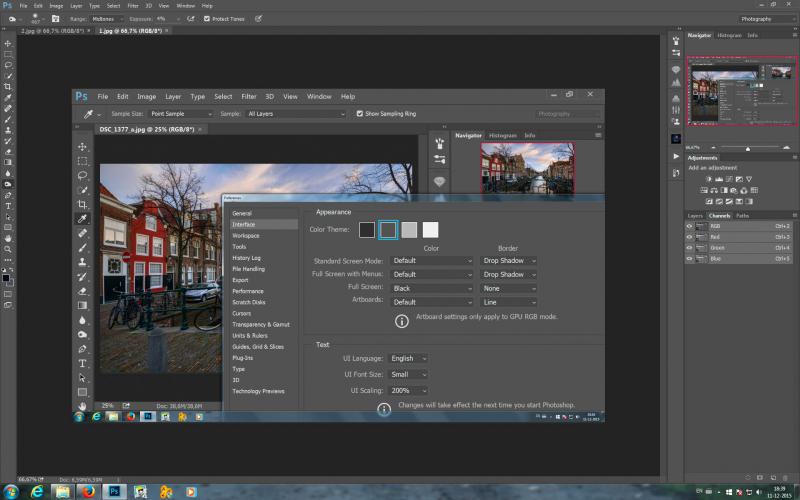Switch to the Histogram tab
Screen dimensions: 800x500
729,35
